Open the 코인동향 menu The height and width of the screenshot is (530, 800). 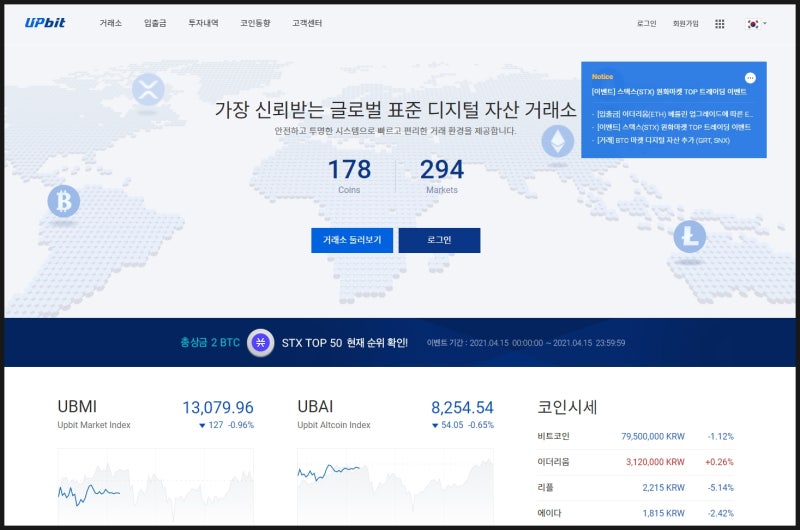point(255,23)
